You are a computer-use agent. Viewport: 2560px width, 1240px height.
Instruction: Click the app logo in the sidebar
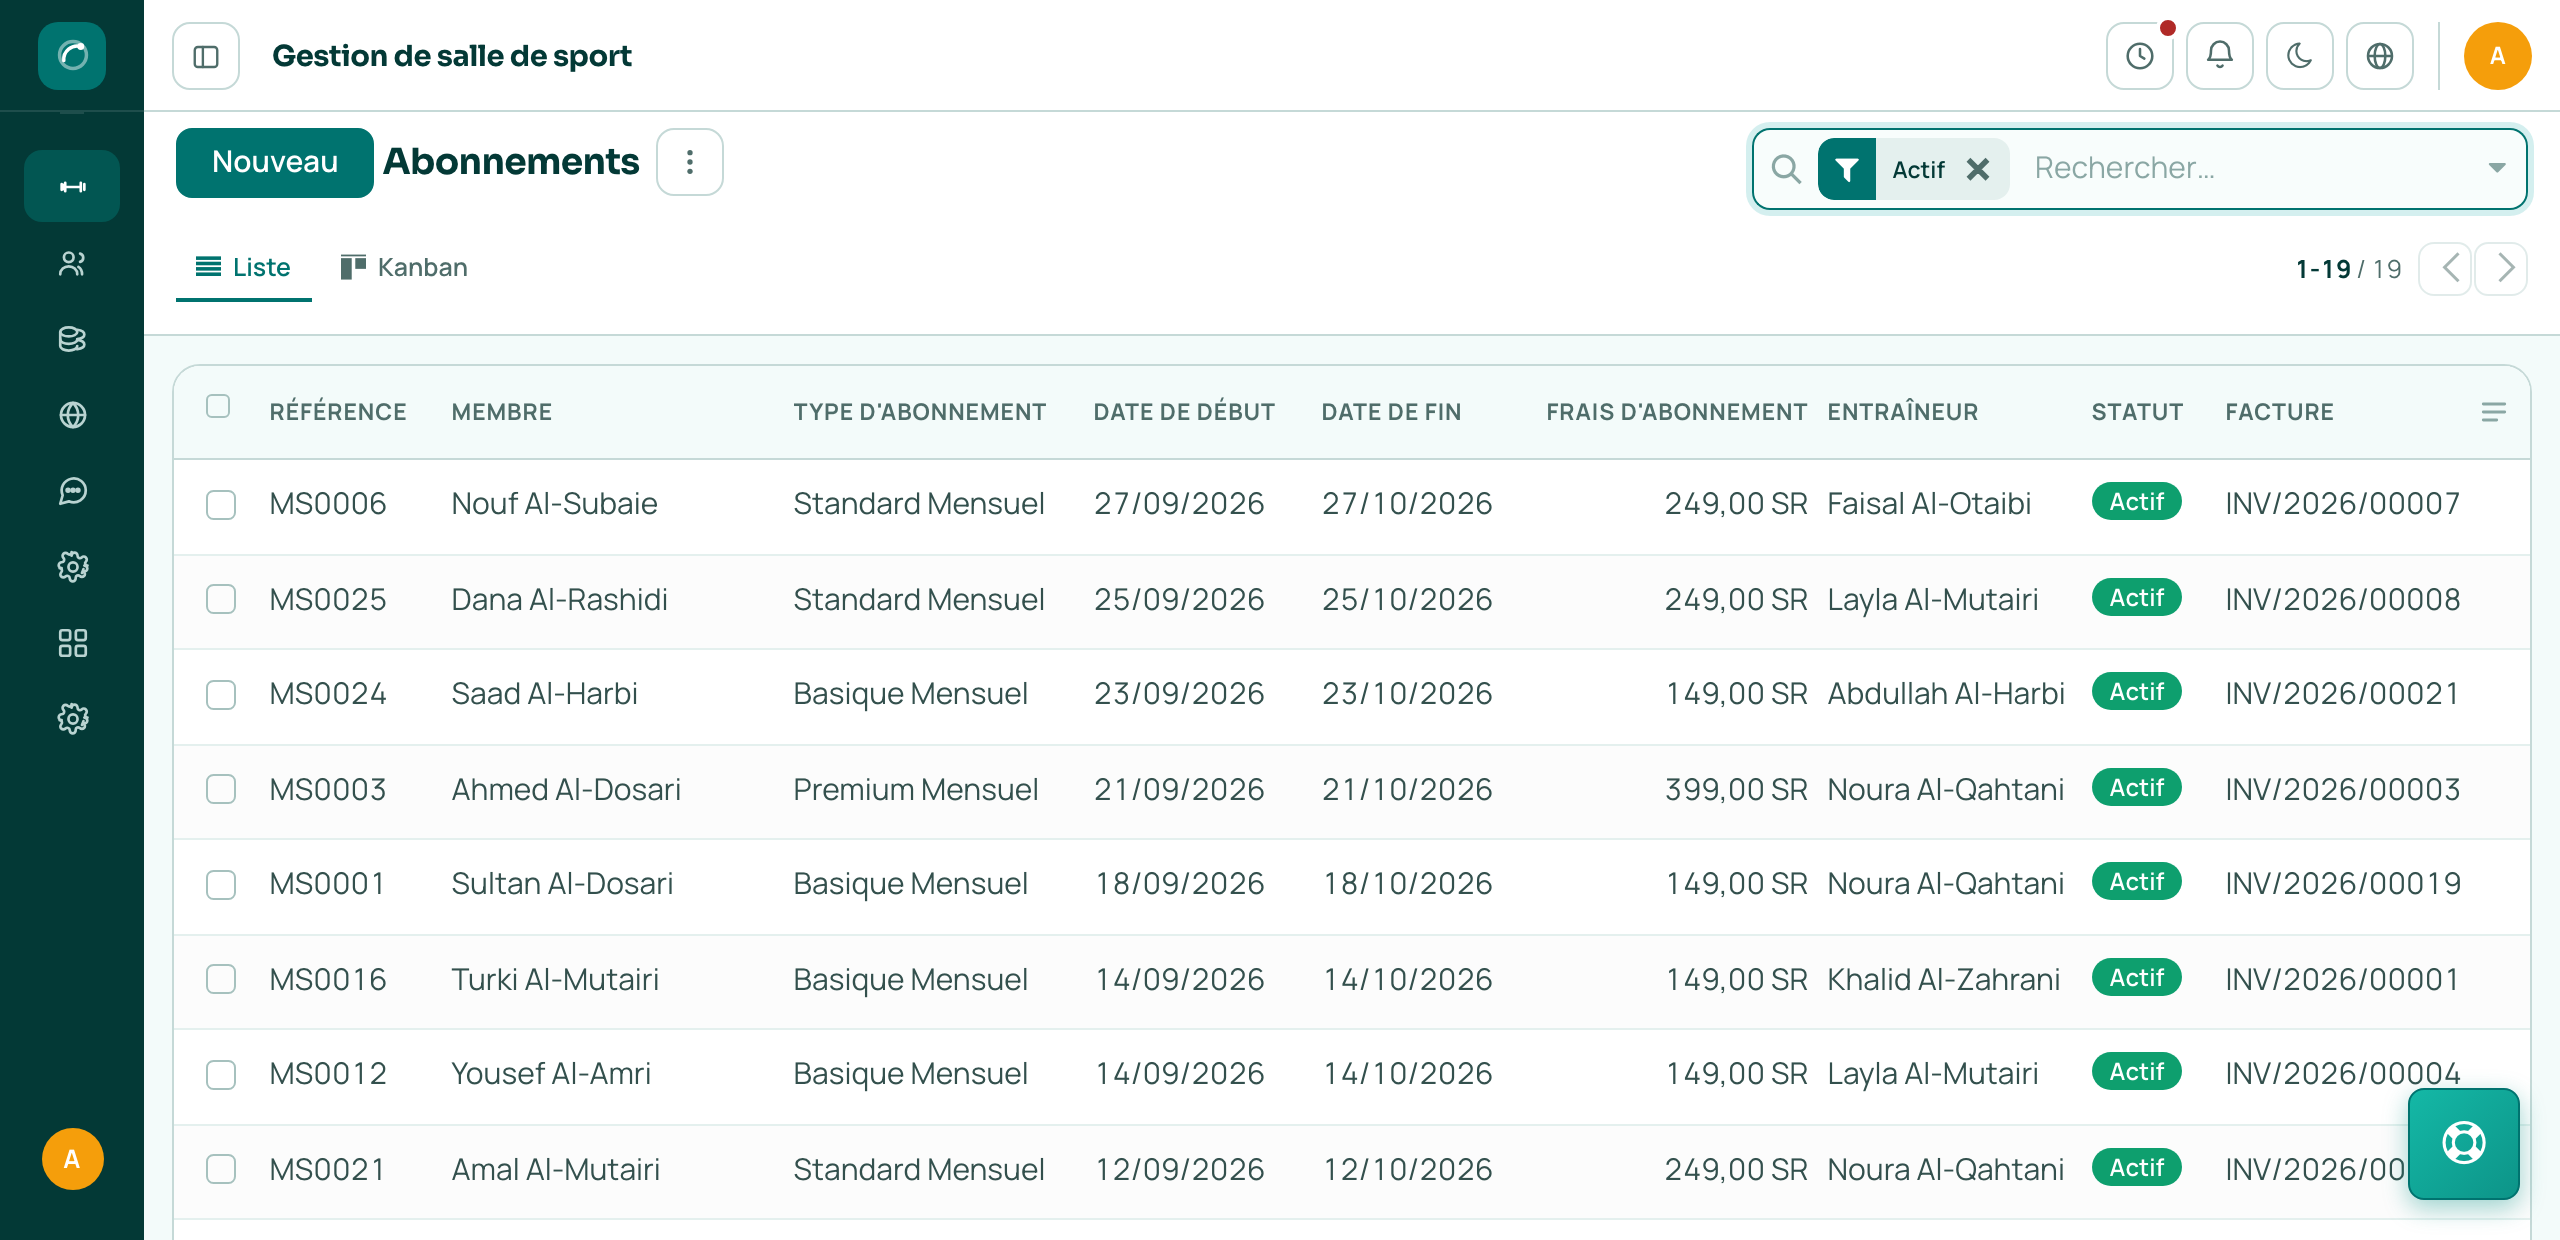72,56
